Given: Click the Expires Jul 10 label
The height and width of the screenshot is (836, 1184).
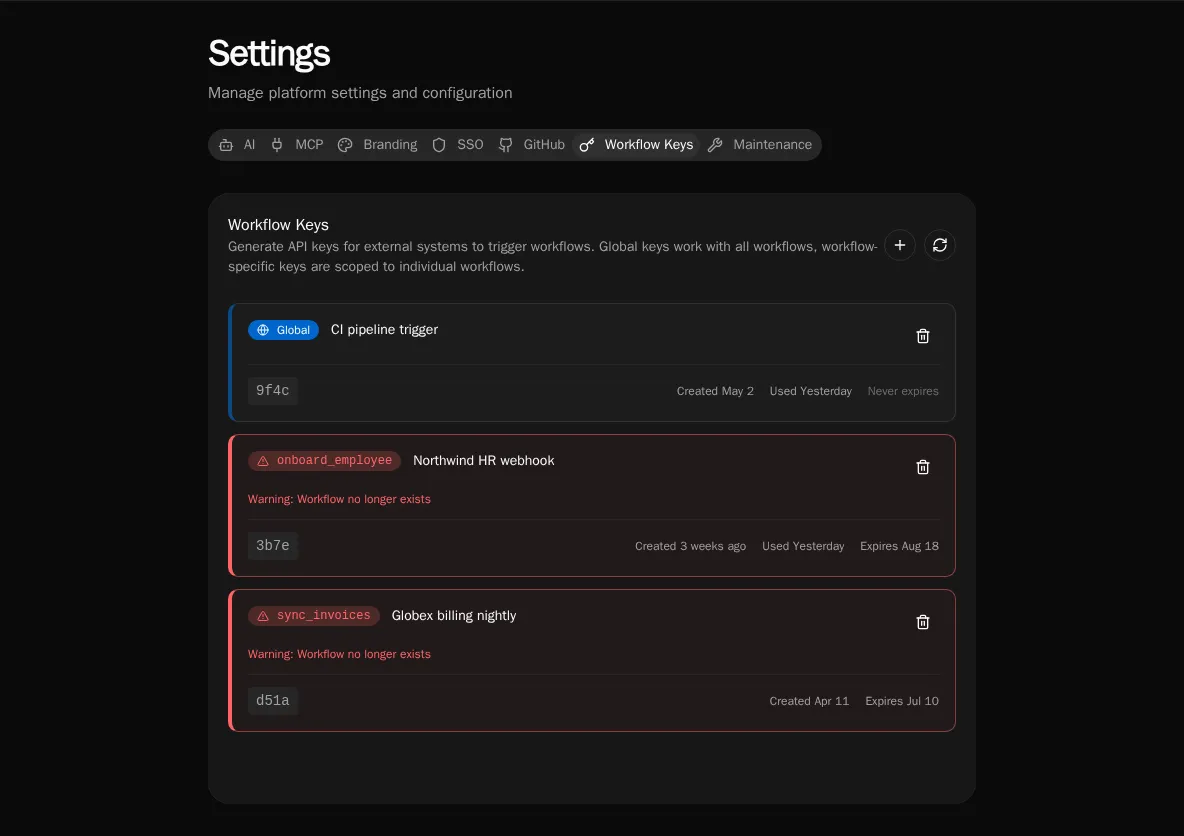Looking at the screenshot, I should (x=902, y=701).
